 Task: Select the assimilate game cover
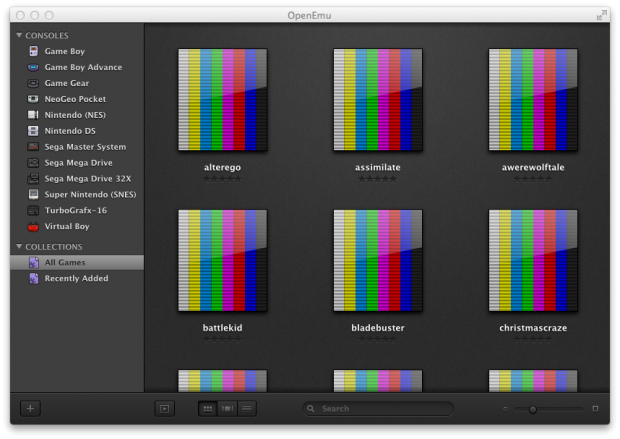coord(378,99)
